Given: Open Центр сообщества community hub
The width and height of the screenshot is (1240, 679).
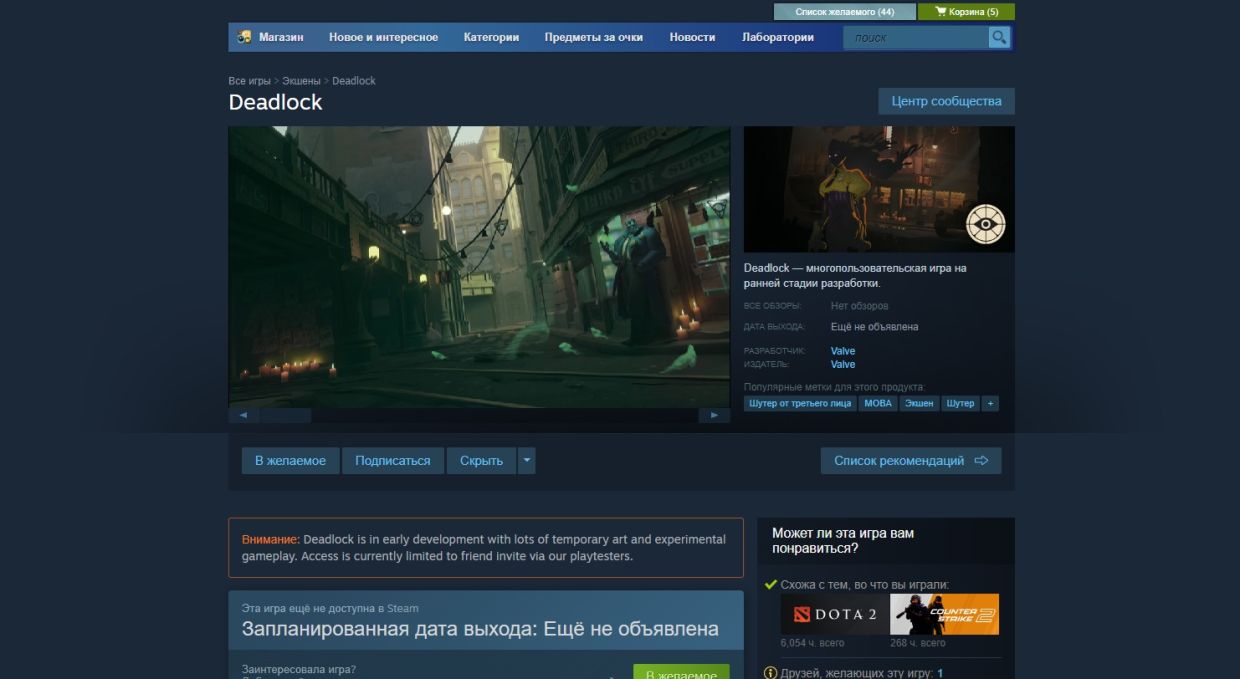Looking at the screenshot, I should tap(946, 101).
